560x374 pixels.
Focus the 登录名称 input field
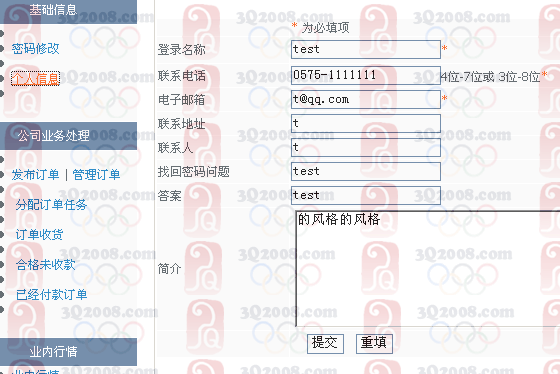[366, 49]
